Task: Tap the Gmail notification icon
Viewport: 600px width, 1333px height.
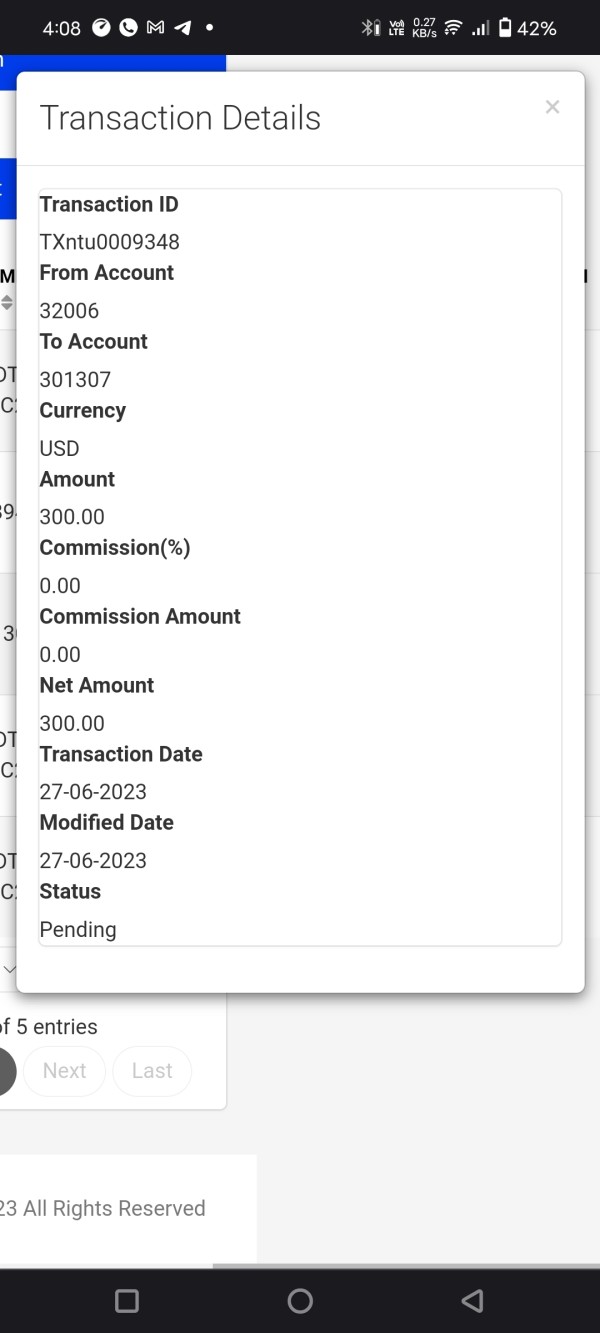Action: (x=155, y=28)
